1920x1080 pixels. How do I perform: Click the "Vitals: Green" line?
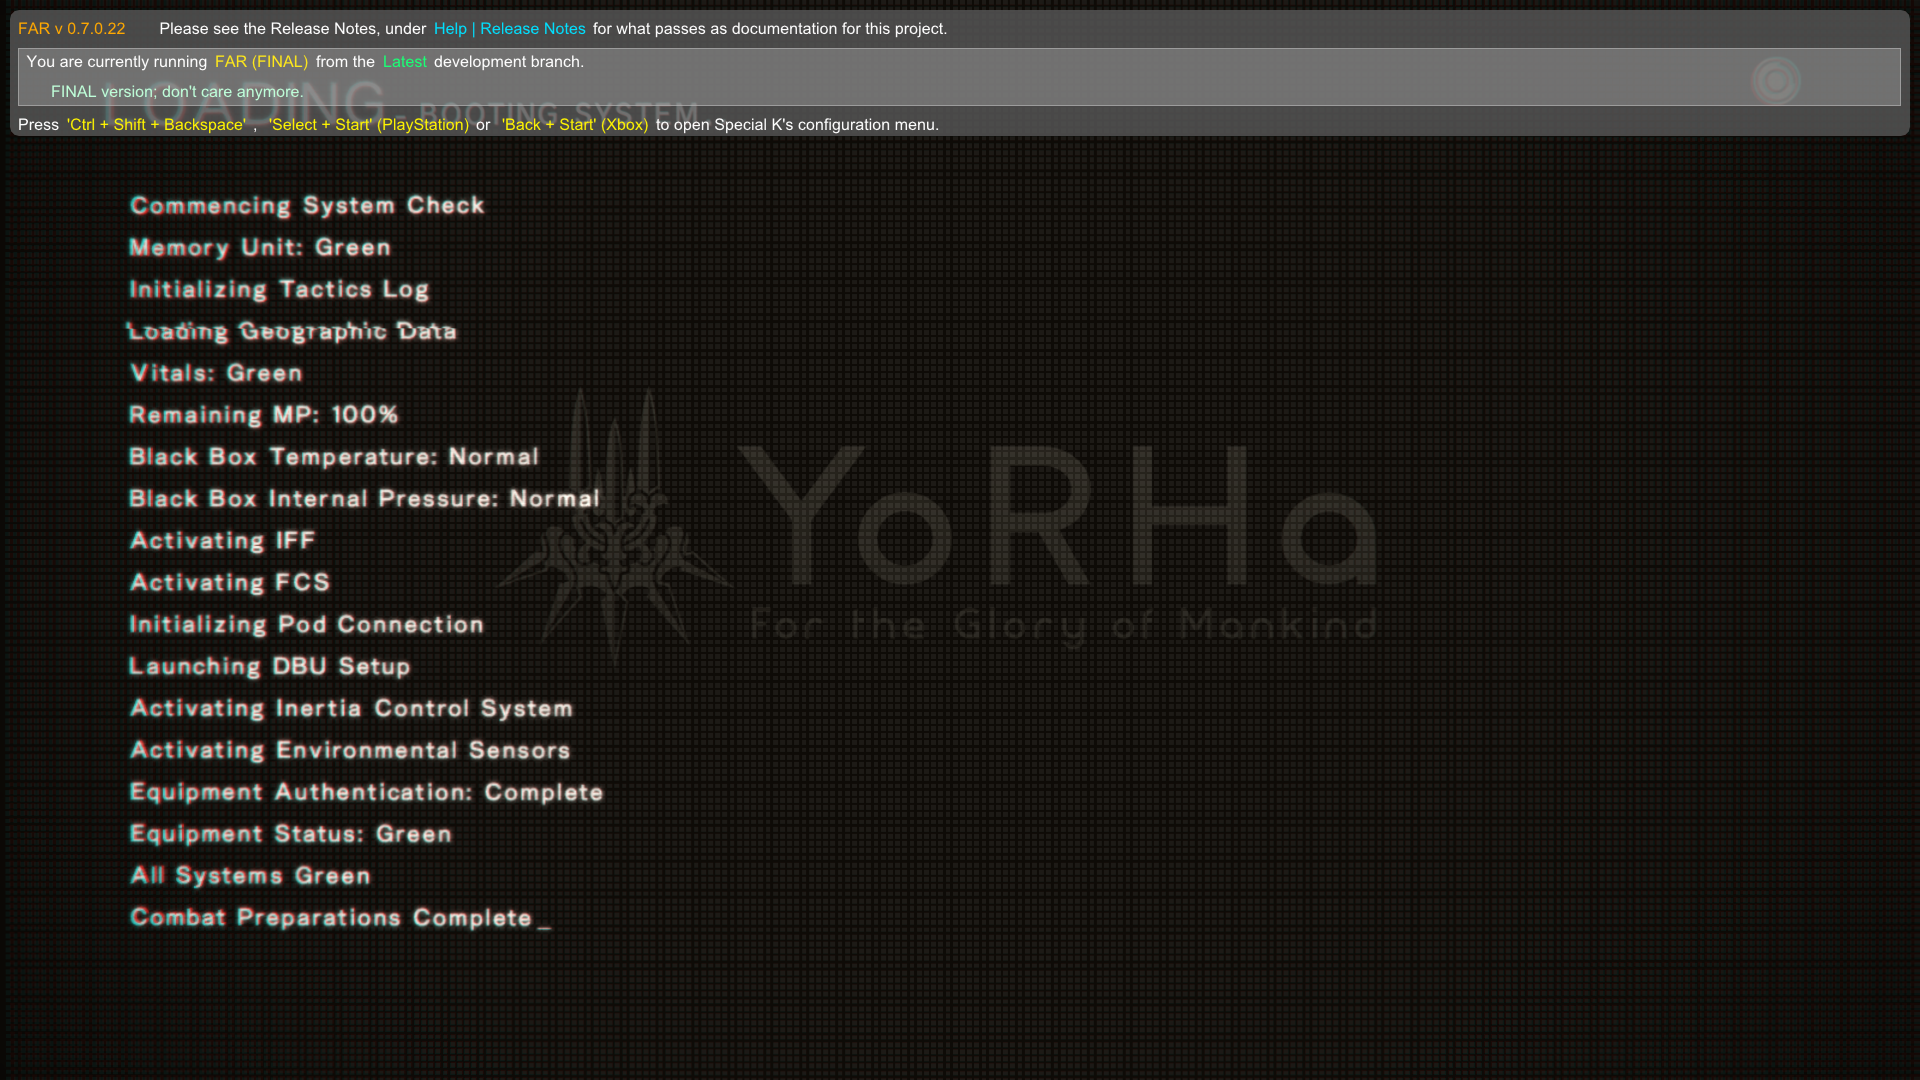point(216,373)
